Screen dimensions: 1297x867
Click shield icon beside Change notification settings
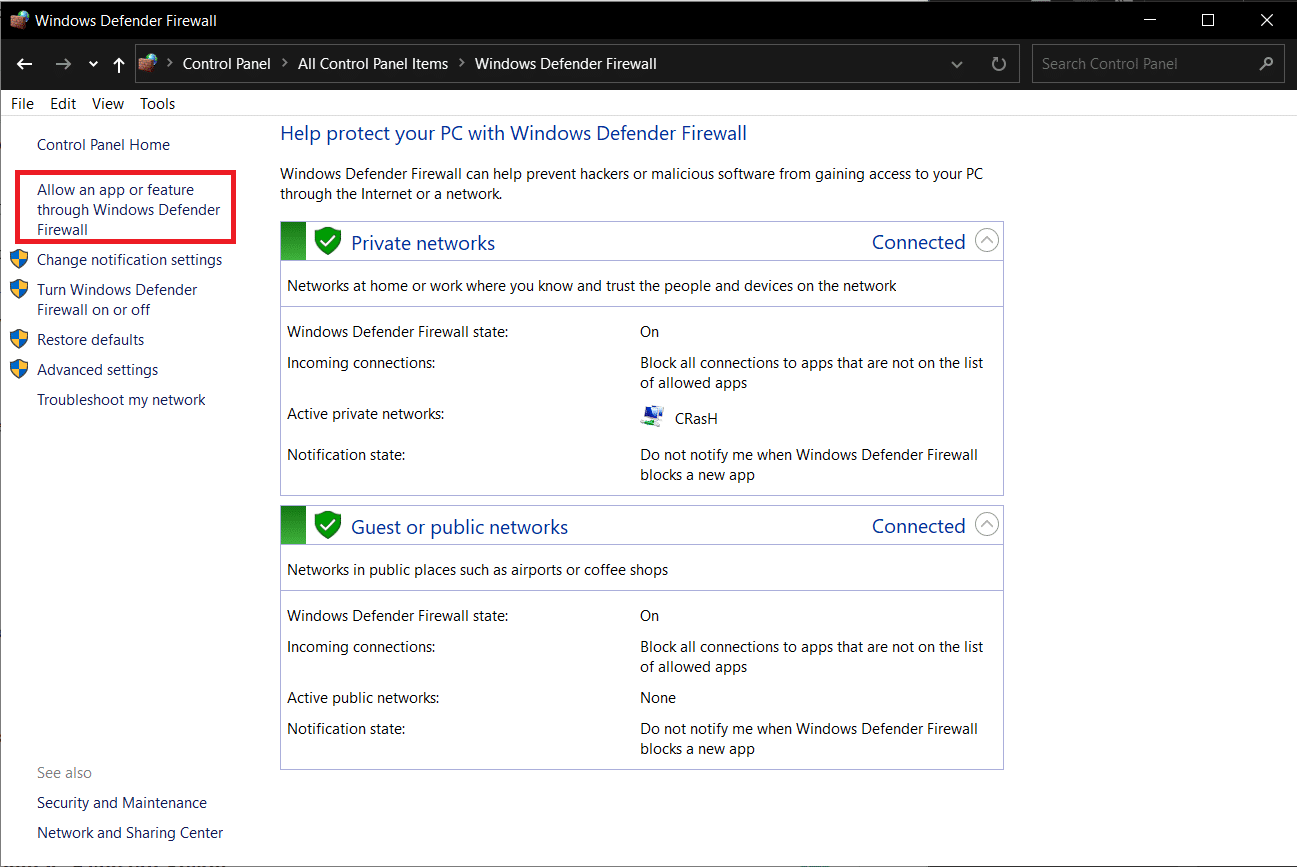(19, 260)
